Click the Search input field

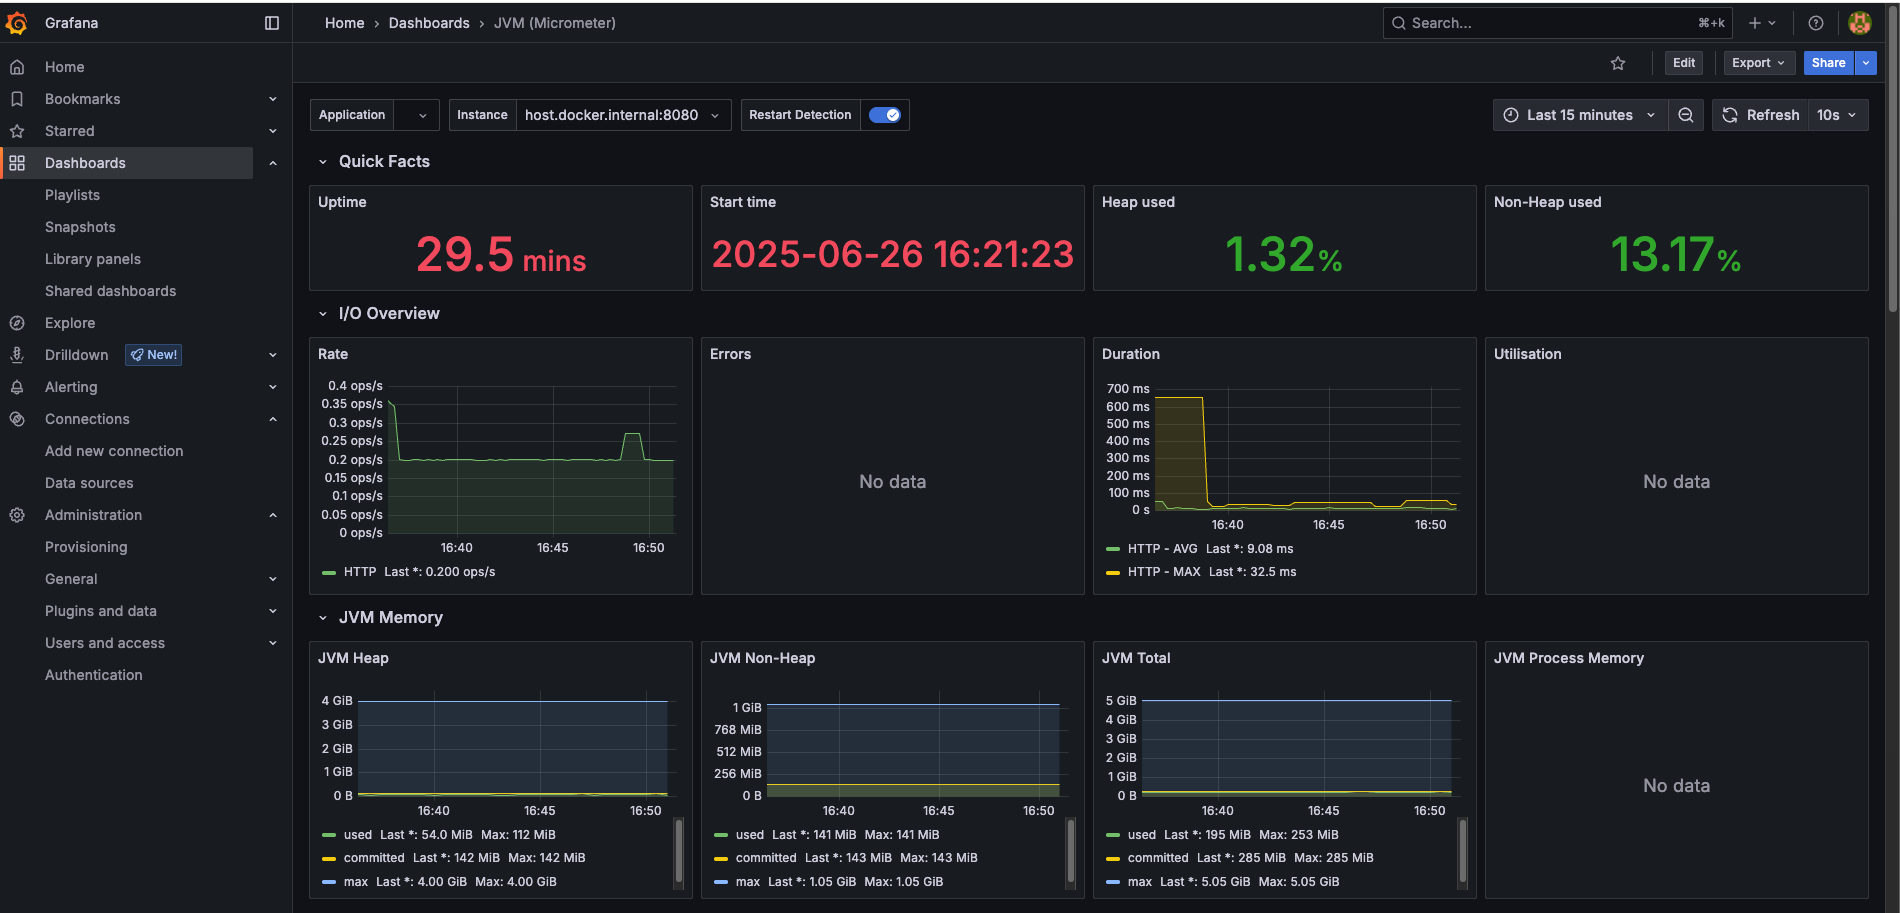point(1557,23)
